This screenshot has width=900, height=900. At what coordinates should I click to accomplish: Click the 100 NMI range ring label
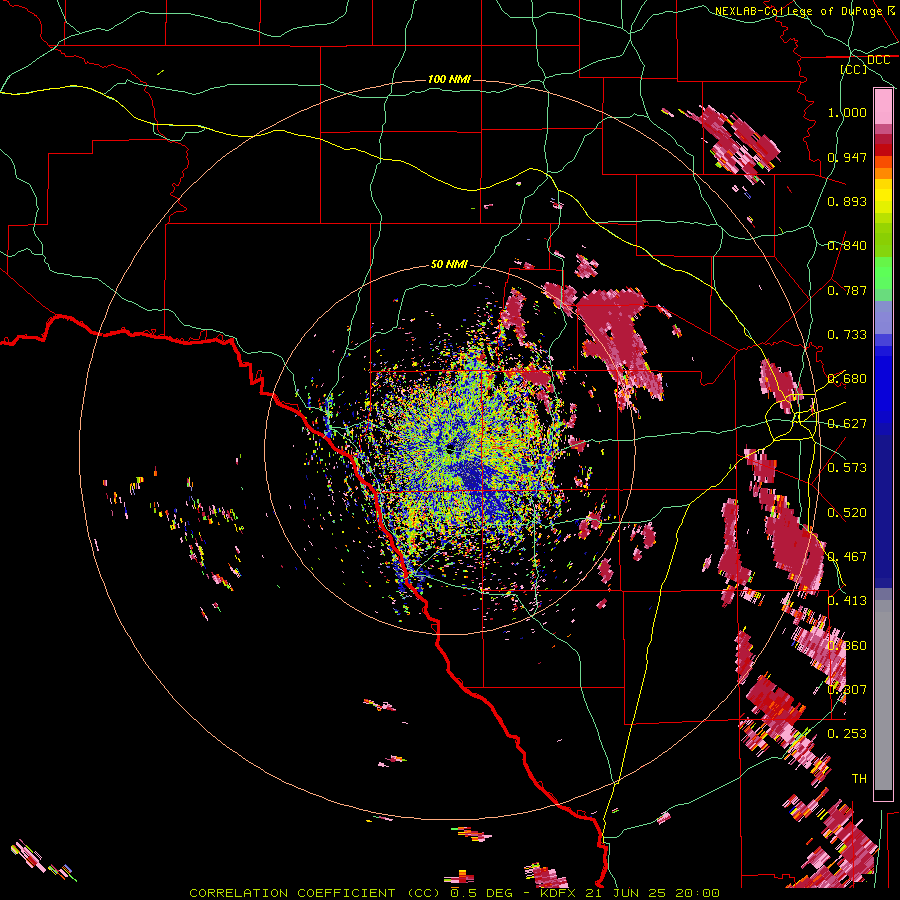coord(449,79)
